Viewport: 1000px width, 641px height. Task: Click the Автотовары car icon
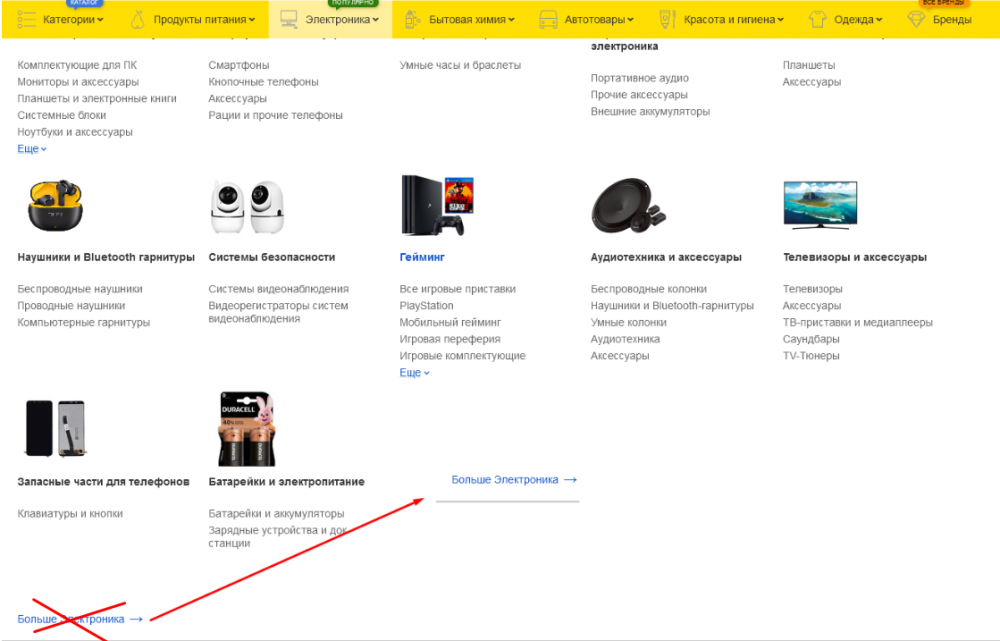coord(548,19)
